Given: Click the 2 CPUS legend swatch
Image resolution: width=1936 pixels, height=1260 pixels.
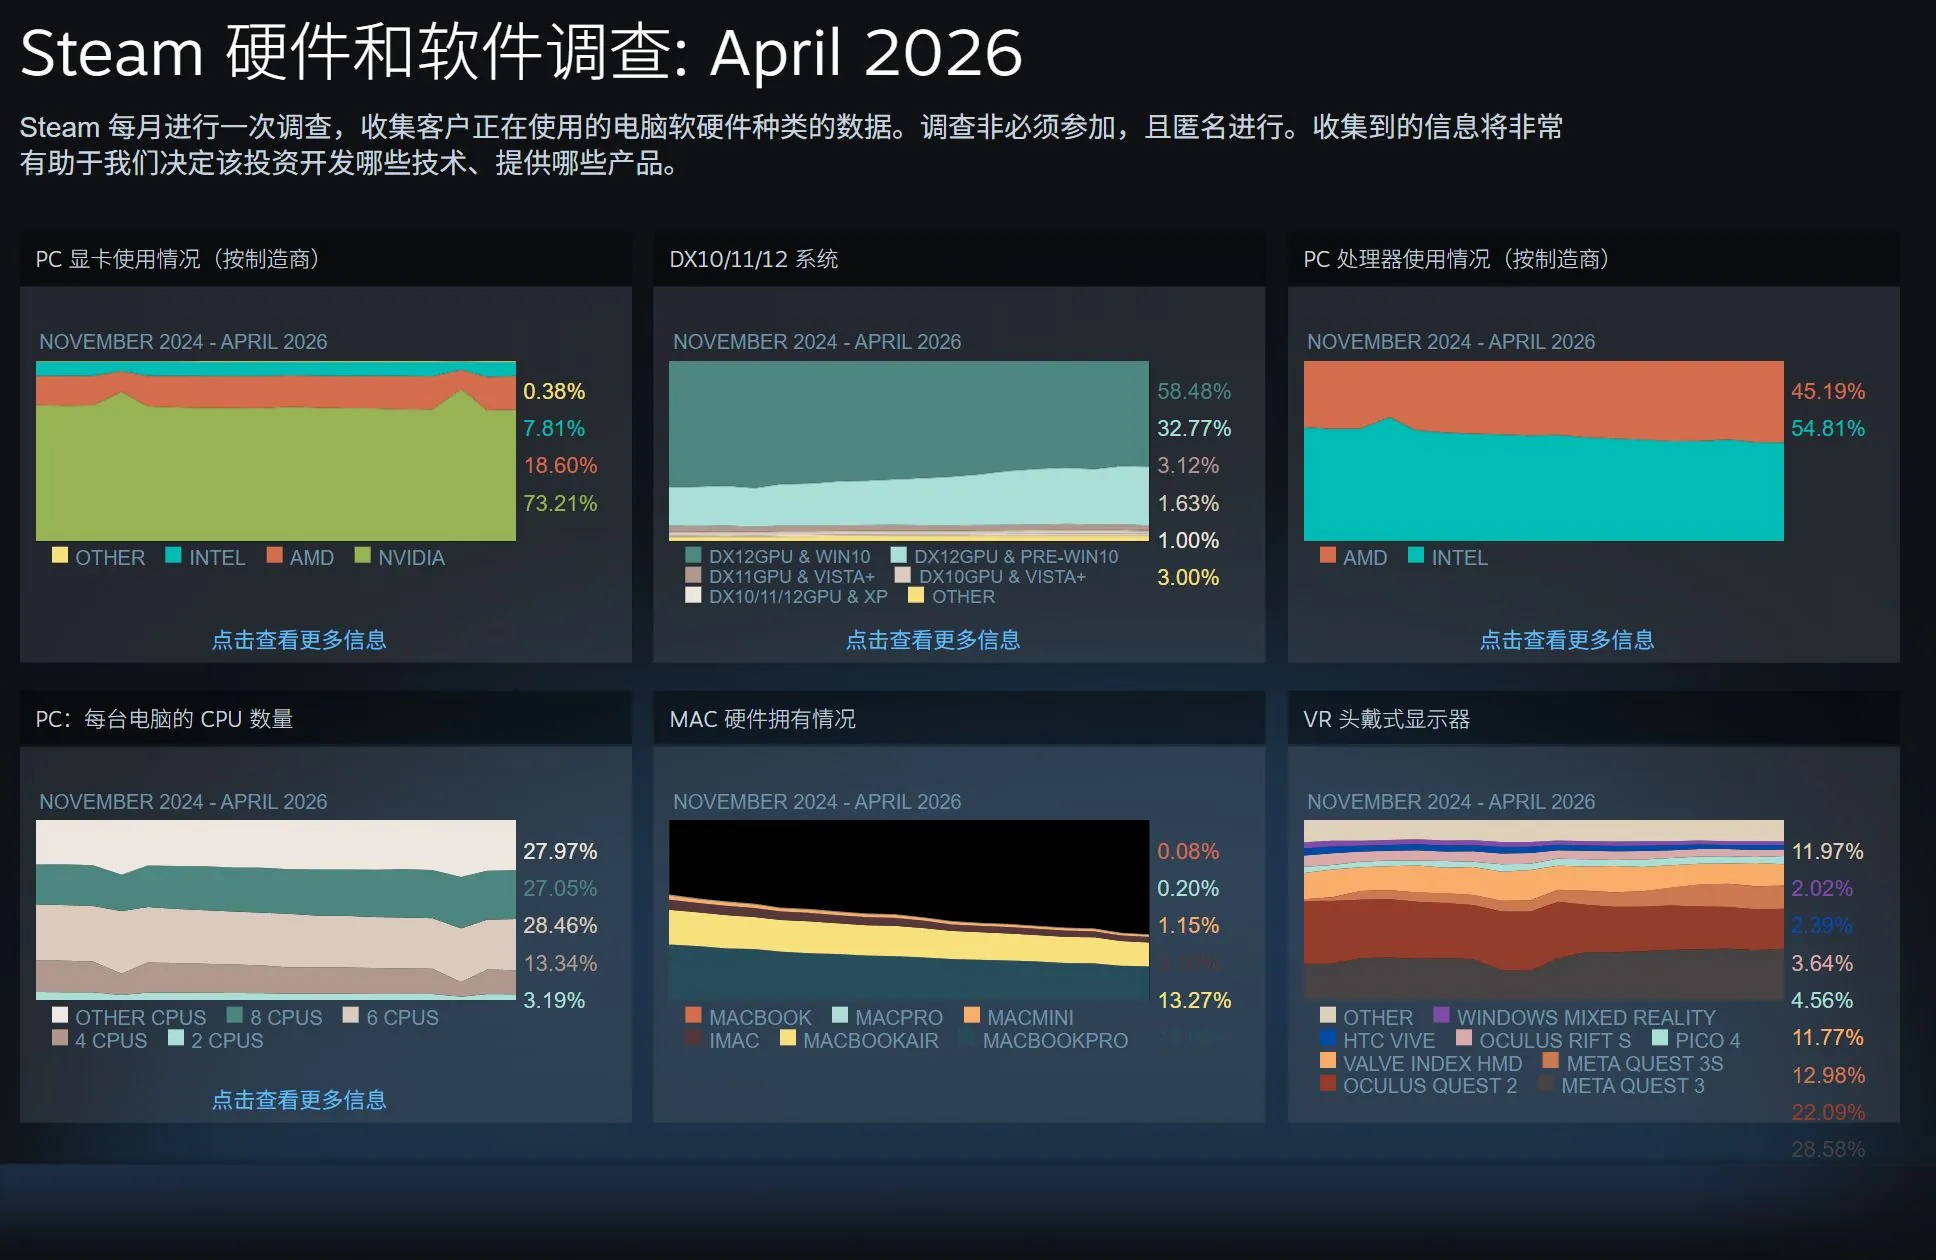Looking at the screenshot, I should 176,1038.
